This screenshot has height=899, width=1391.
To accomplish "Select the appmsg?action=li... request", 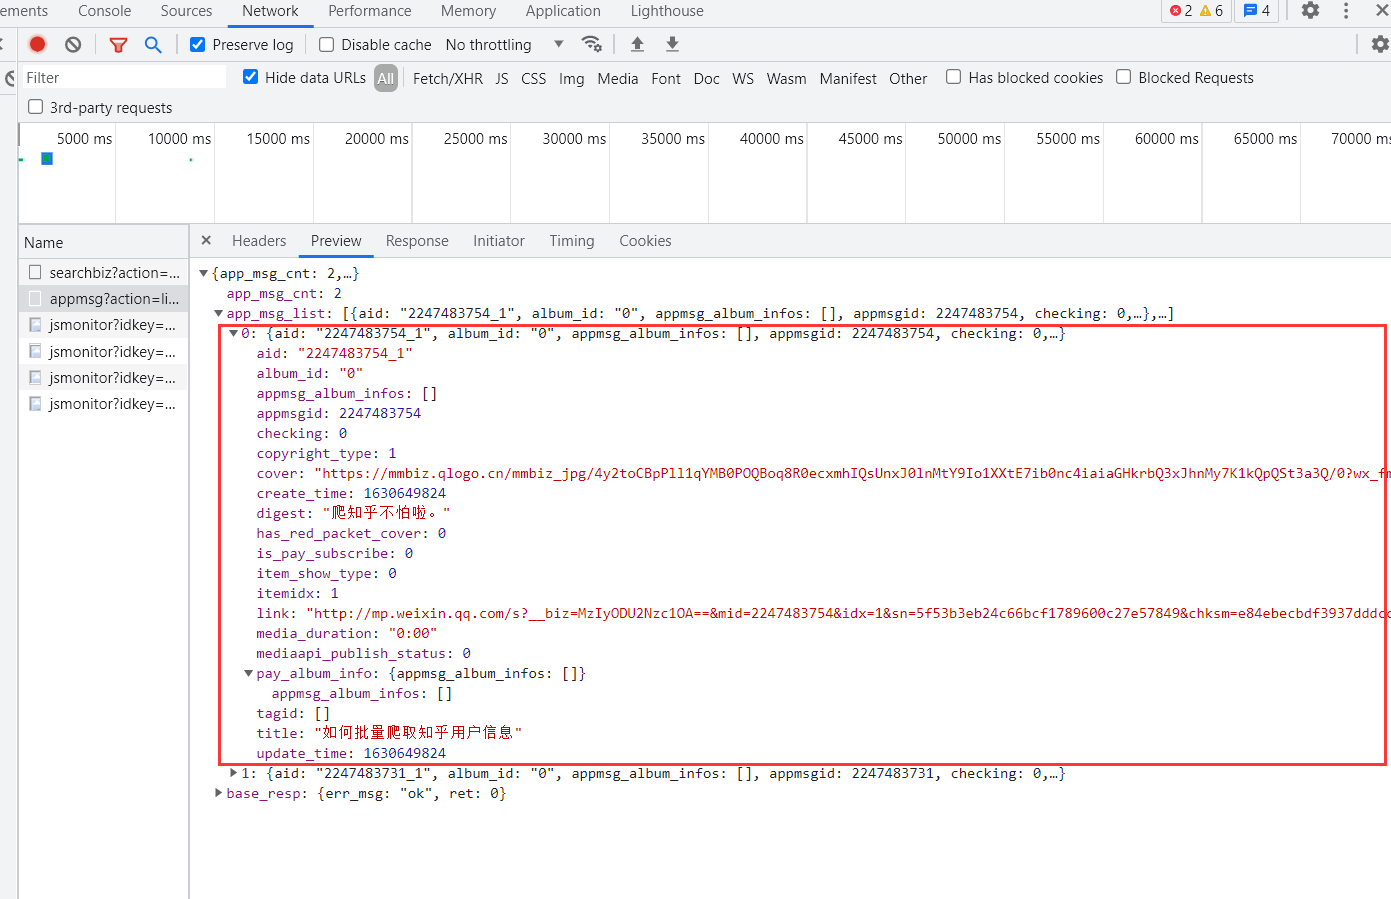I will [x=104, y=298].
